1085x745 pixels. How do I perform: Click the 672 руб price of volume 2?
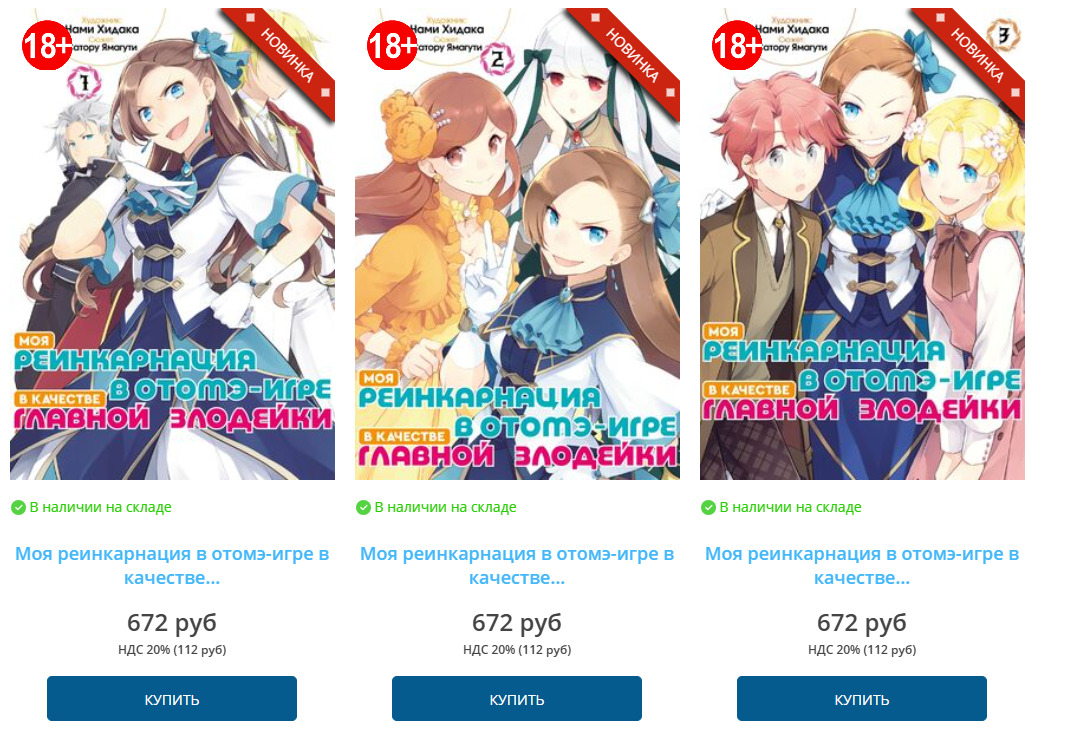[517, 623]
